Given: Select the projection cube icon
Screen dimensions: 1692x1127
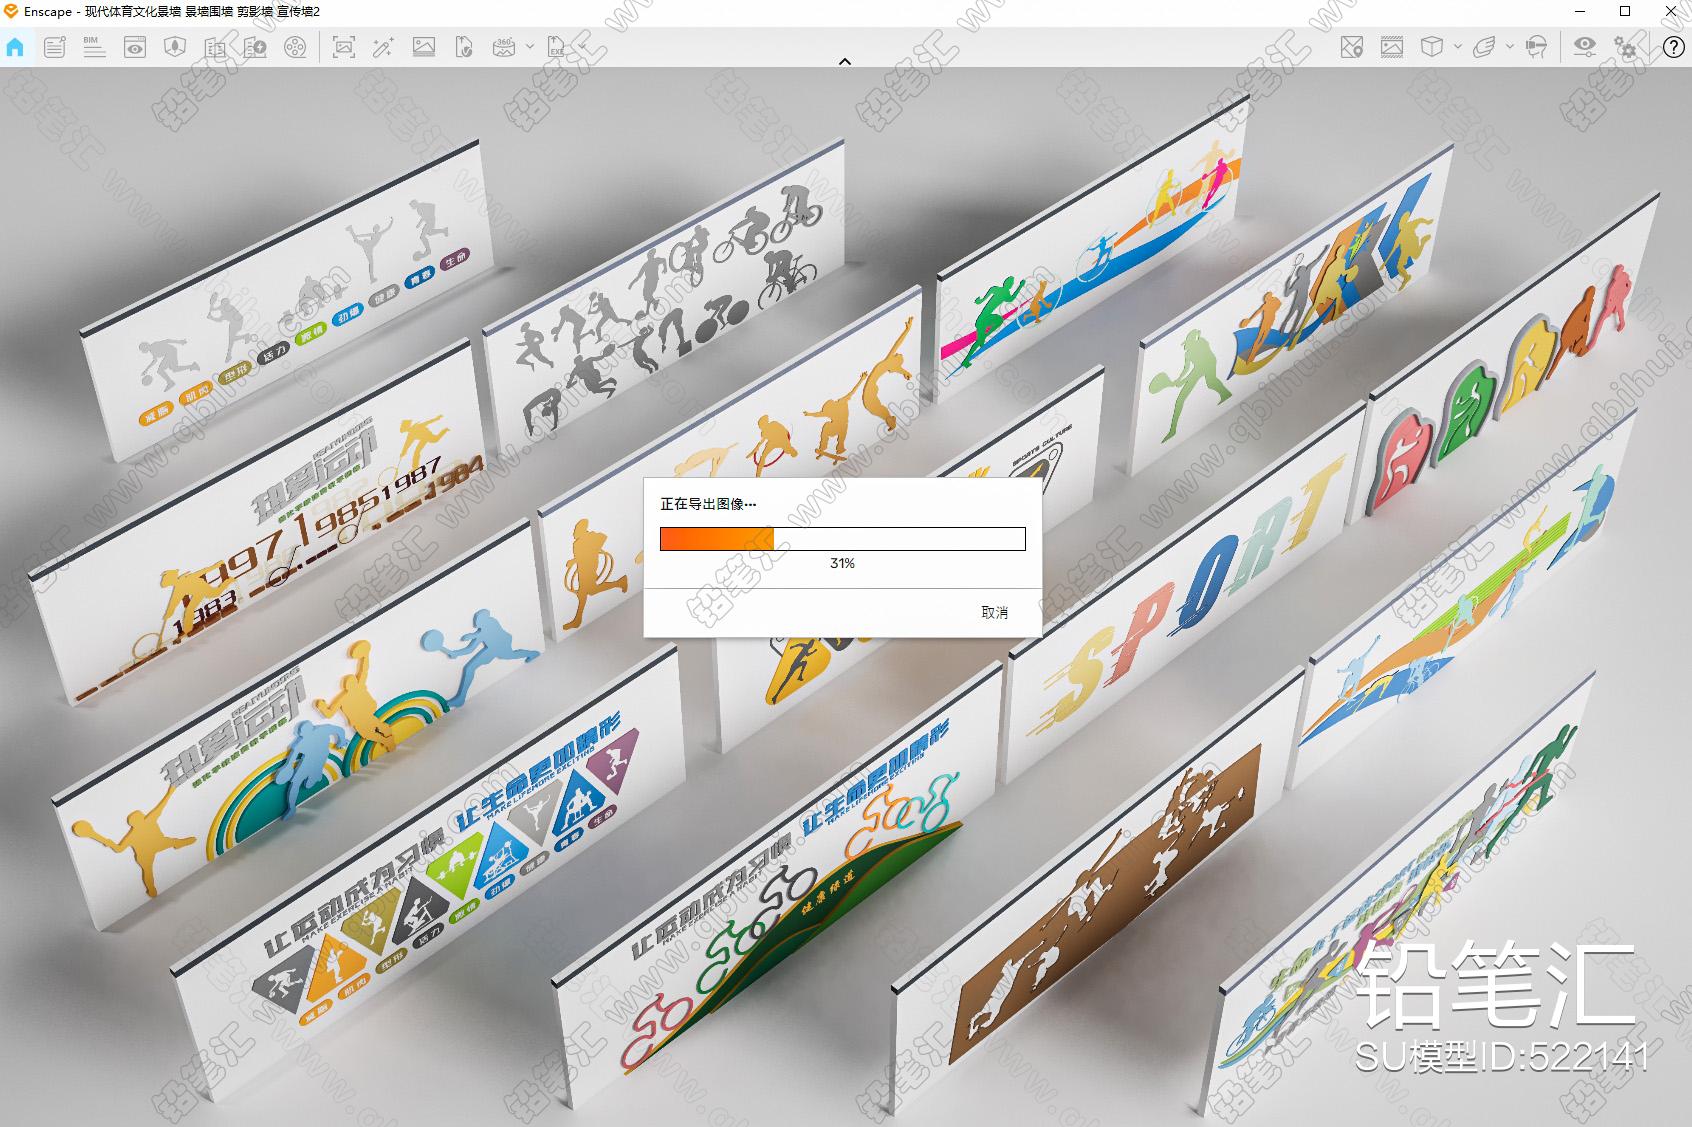Looking at the screenshot, I should point(1432,47).
